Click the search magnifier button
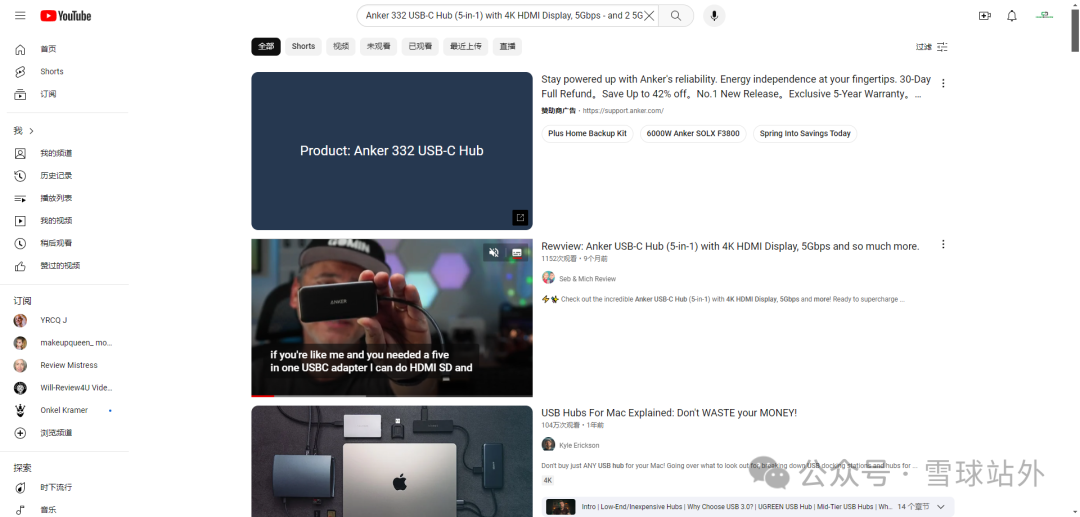1080x517 pixels. 676,16
